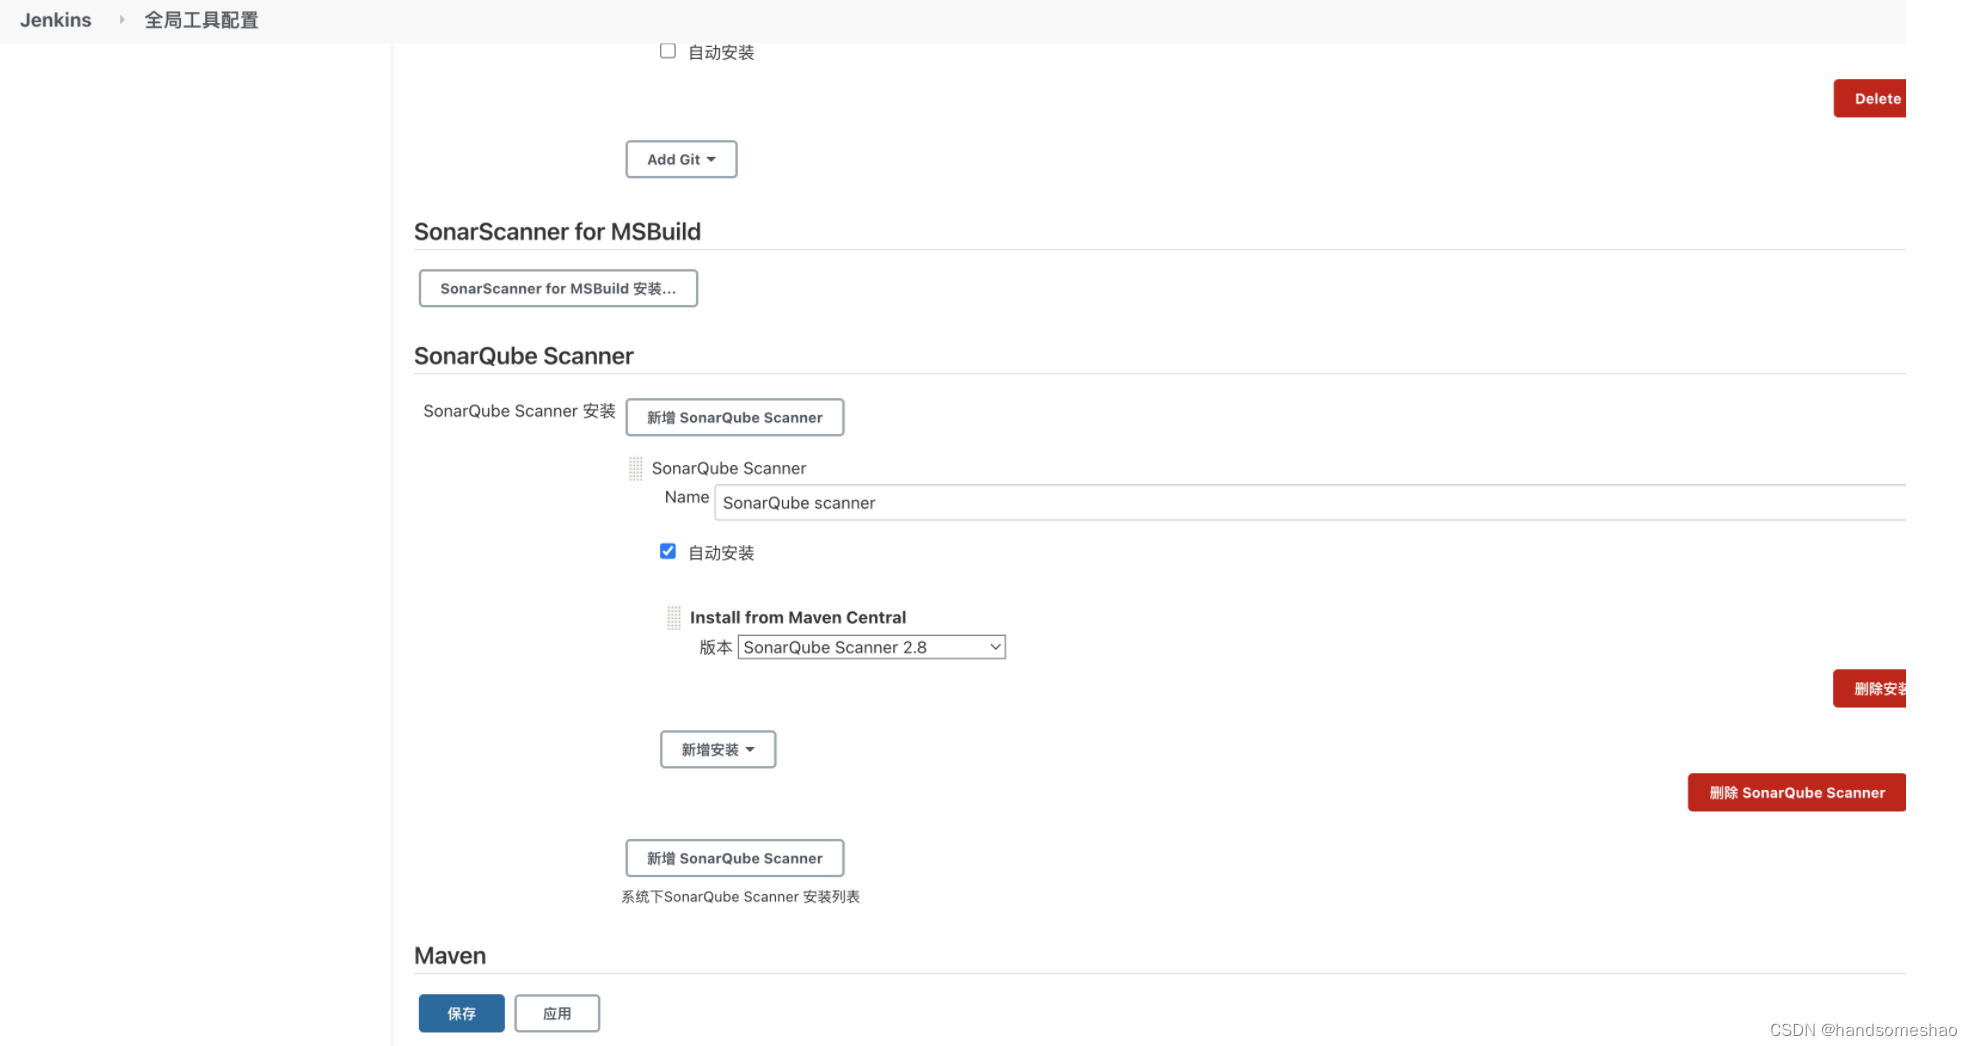Image resolution: width=1972 pixels, height=1046 pixels.
Task: Click the lower 新增 SonarQube Scanner button
Action: point(734,858)
